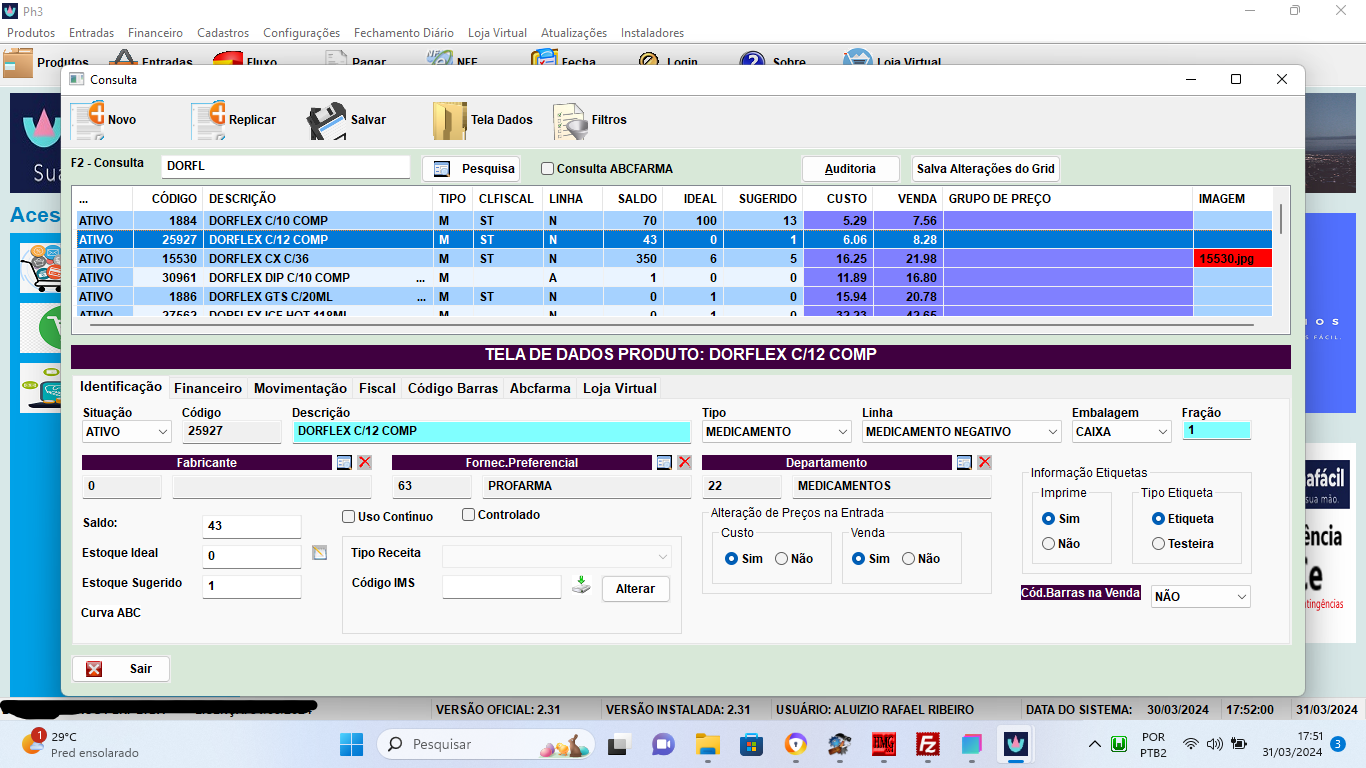Switch to the Código Barras tab
1366x768 pixels.
pyautogui.click(x=453, y=388)
